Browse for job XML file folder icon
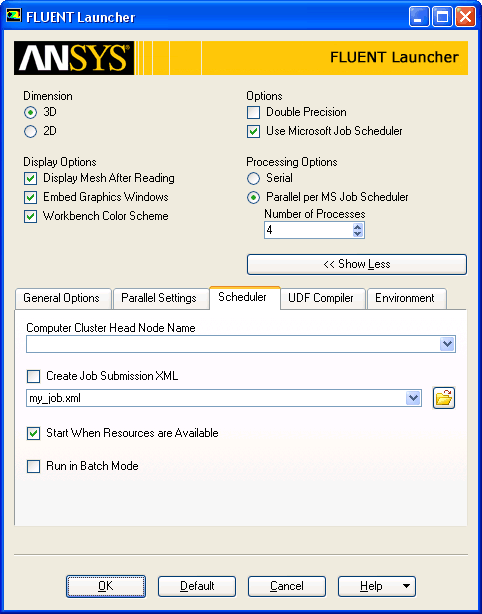 click(444, 398)
